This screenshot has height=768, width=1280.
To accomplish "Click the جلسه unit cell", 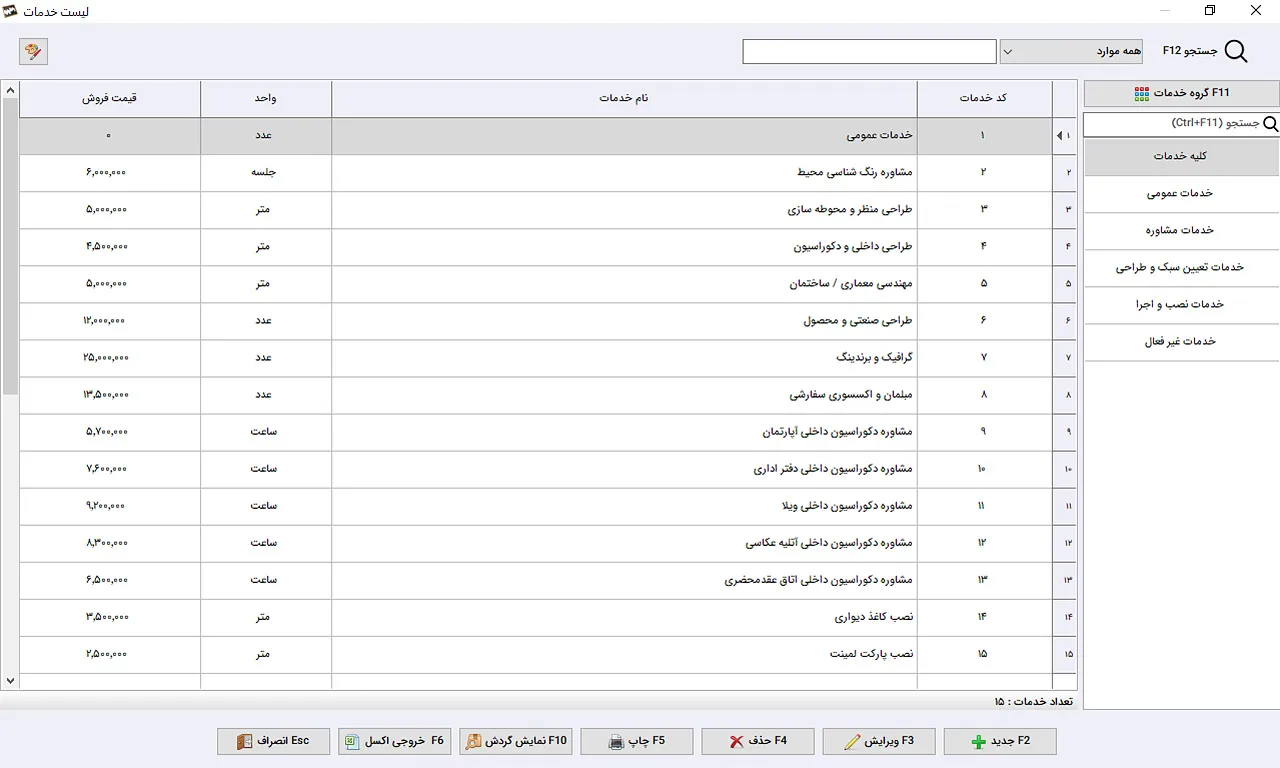I will 266,173.
